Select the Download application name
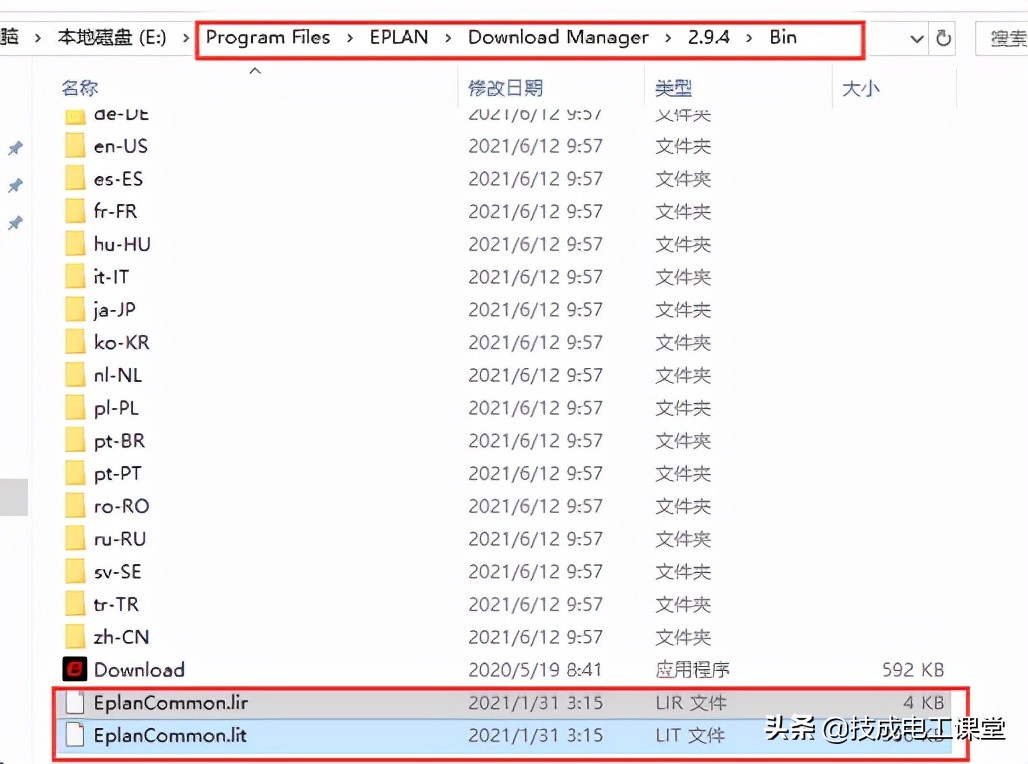This screenshot has height=764, width=1028. [140, 670]
